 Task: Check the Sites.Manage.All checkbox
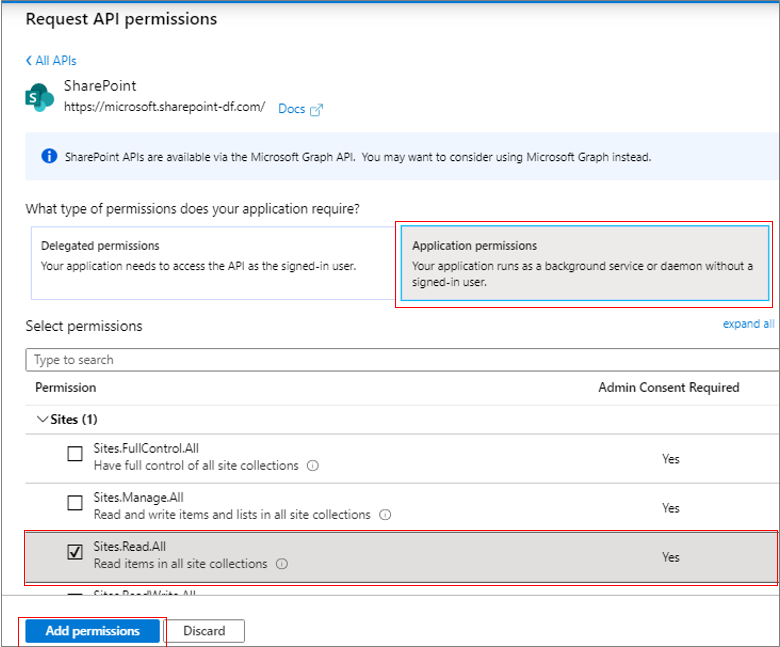coord(75,502)
